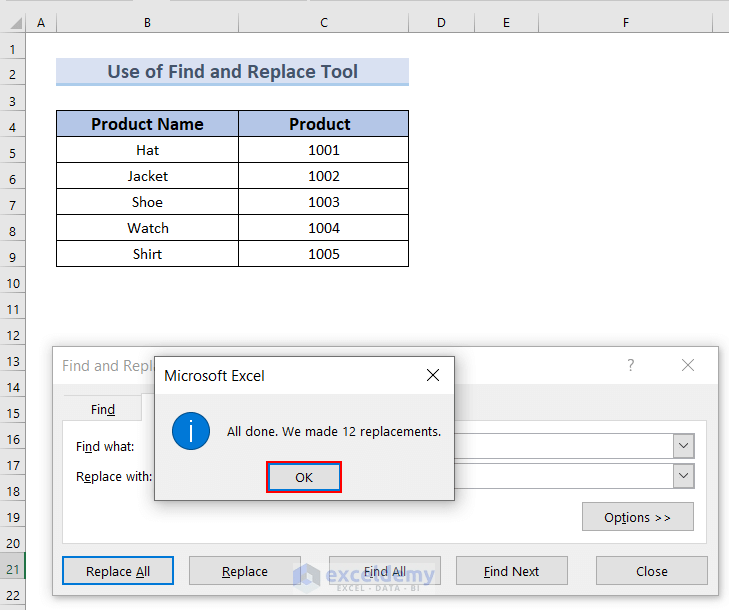Switch to the Find tab
The image size is (729, 610).
pos(103,409)
